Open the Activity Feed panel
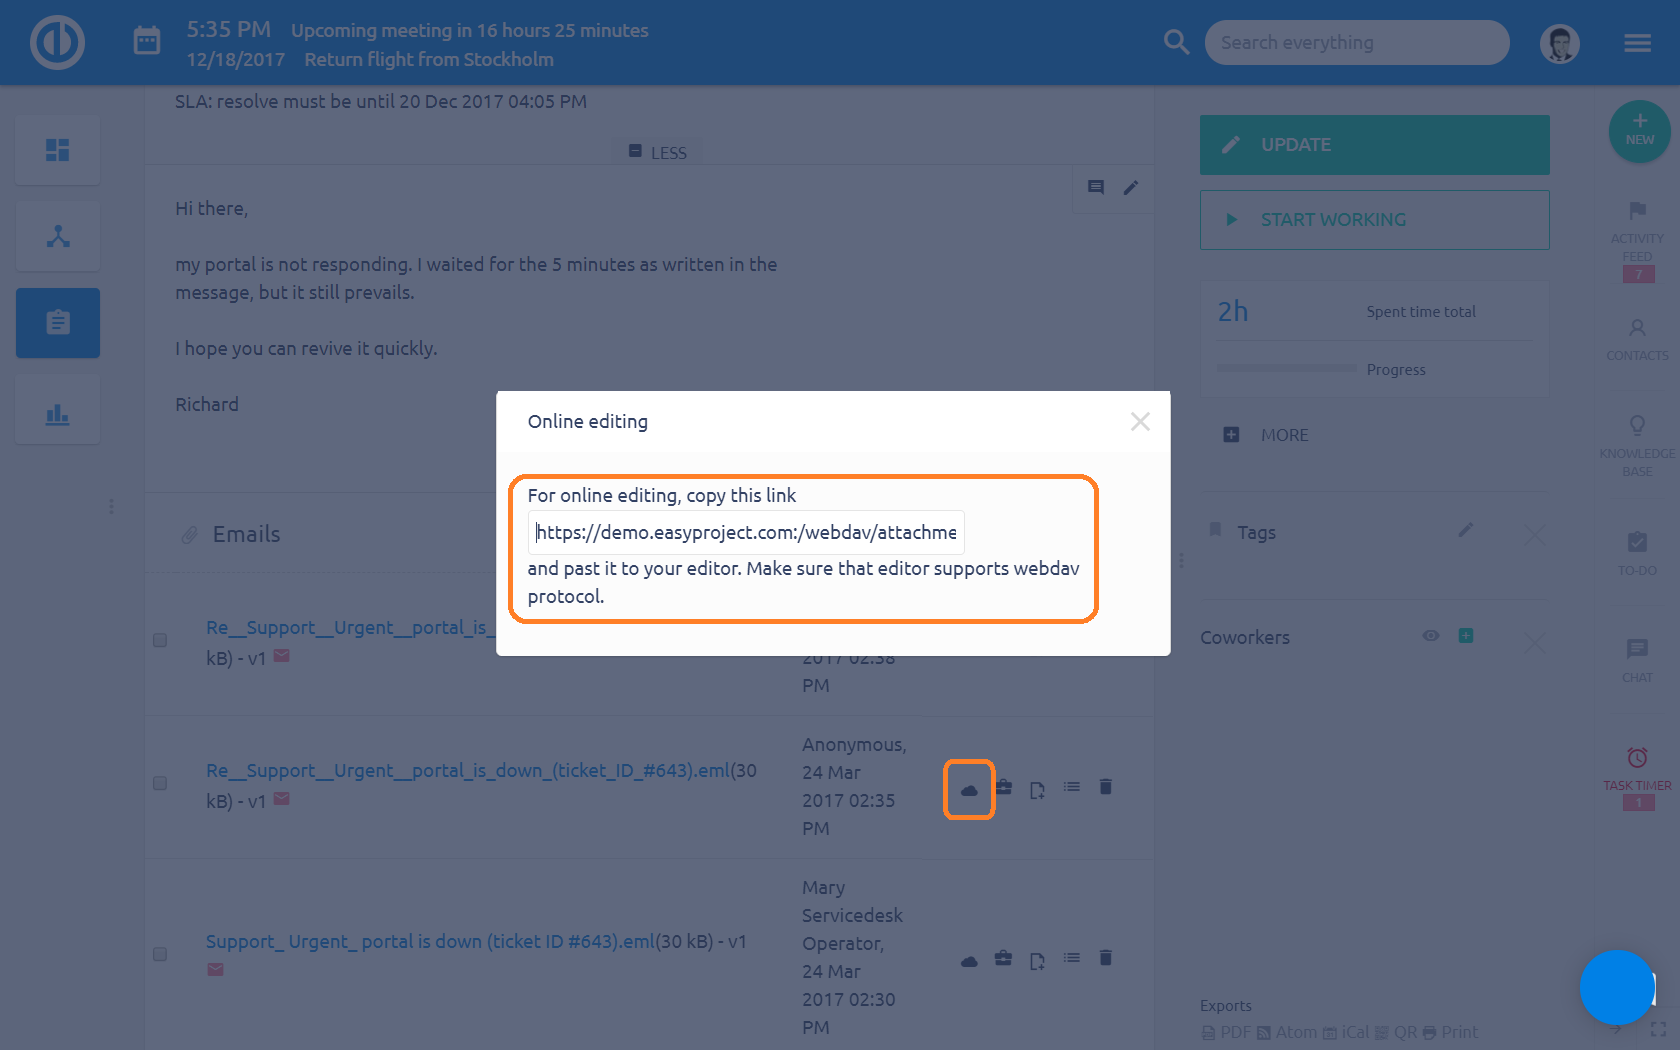The height and width of the screenshot is (1050, 1680). click(1637, 240)
